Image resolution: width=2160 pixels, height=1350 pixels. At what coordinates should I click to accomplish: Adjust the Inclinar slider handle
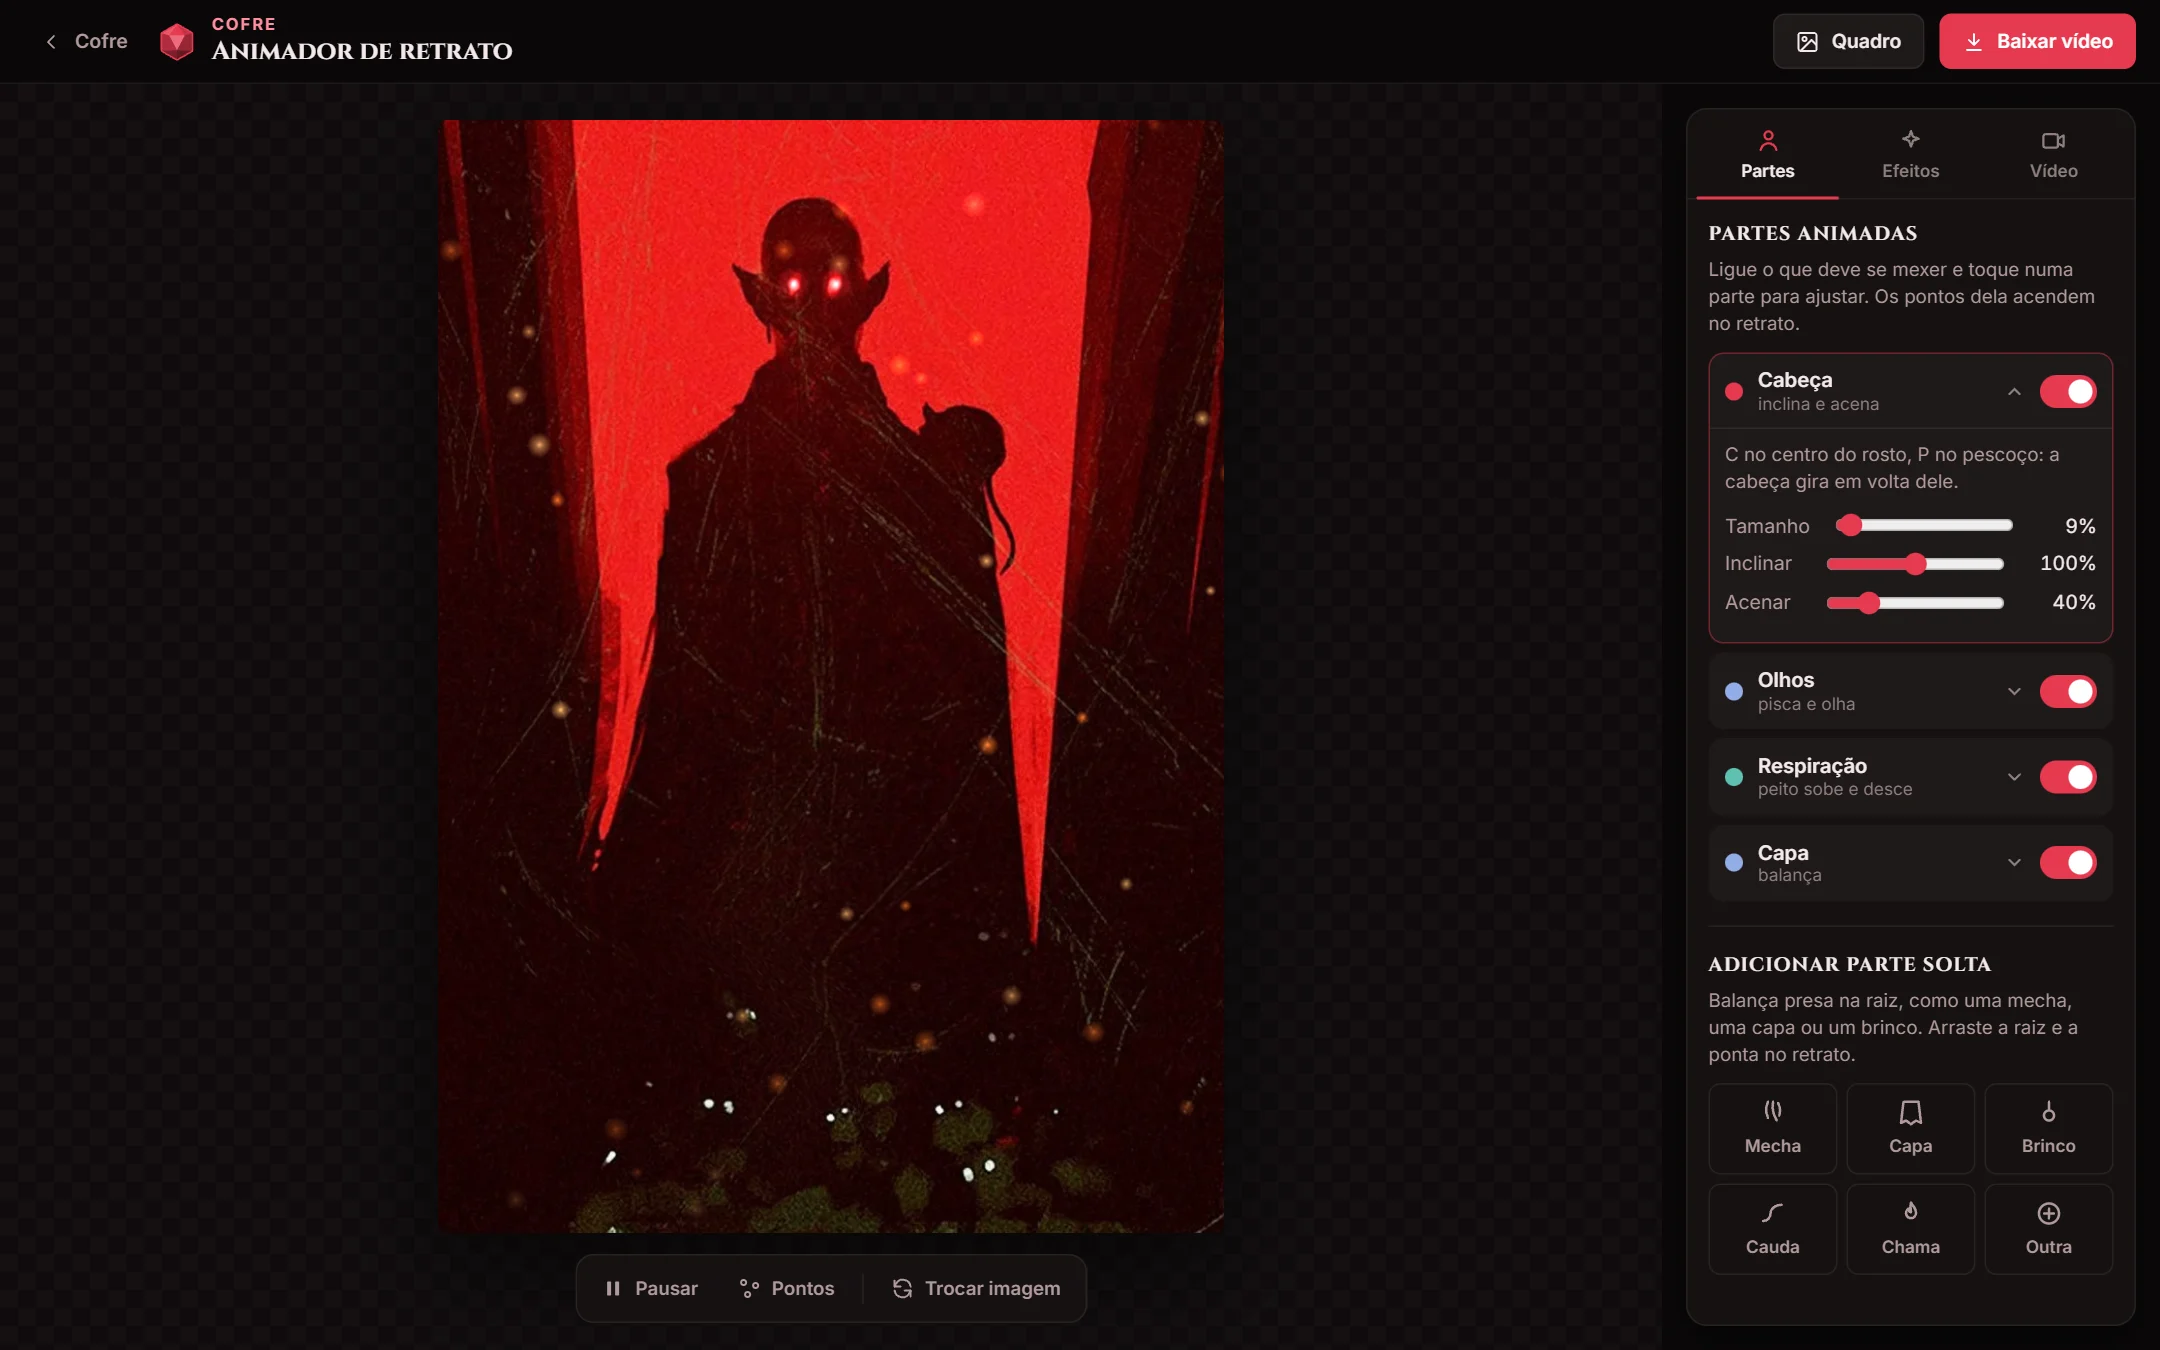[x=1915, y=564]
